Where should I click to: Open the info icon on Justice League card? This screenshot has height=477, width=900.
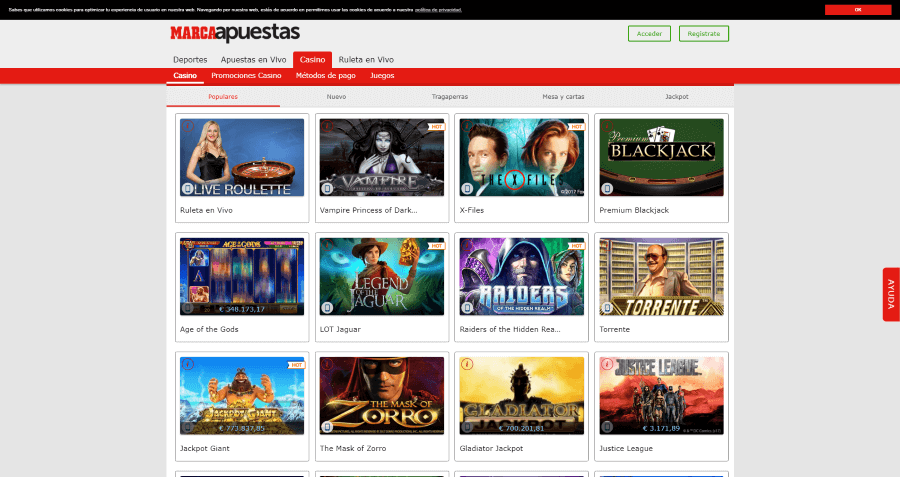[x=607, y=364]
